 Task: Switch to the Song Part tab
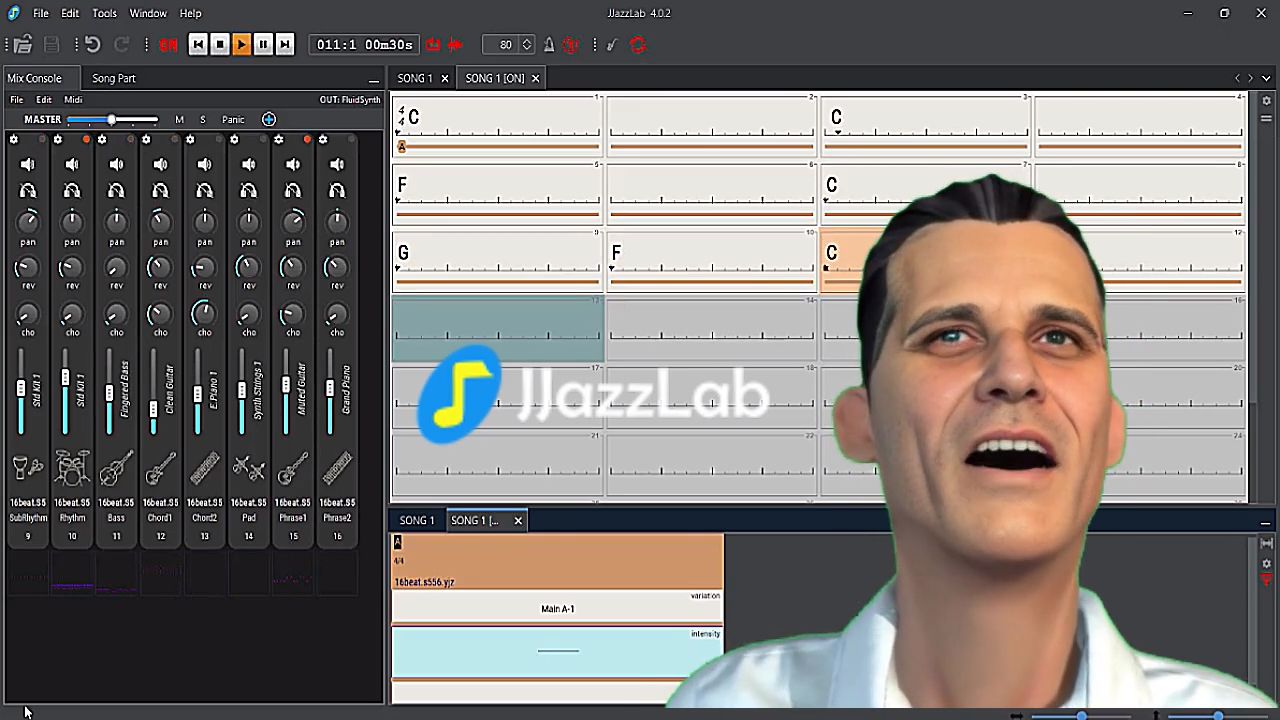[114, 78]
